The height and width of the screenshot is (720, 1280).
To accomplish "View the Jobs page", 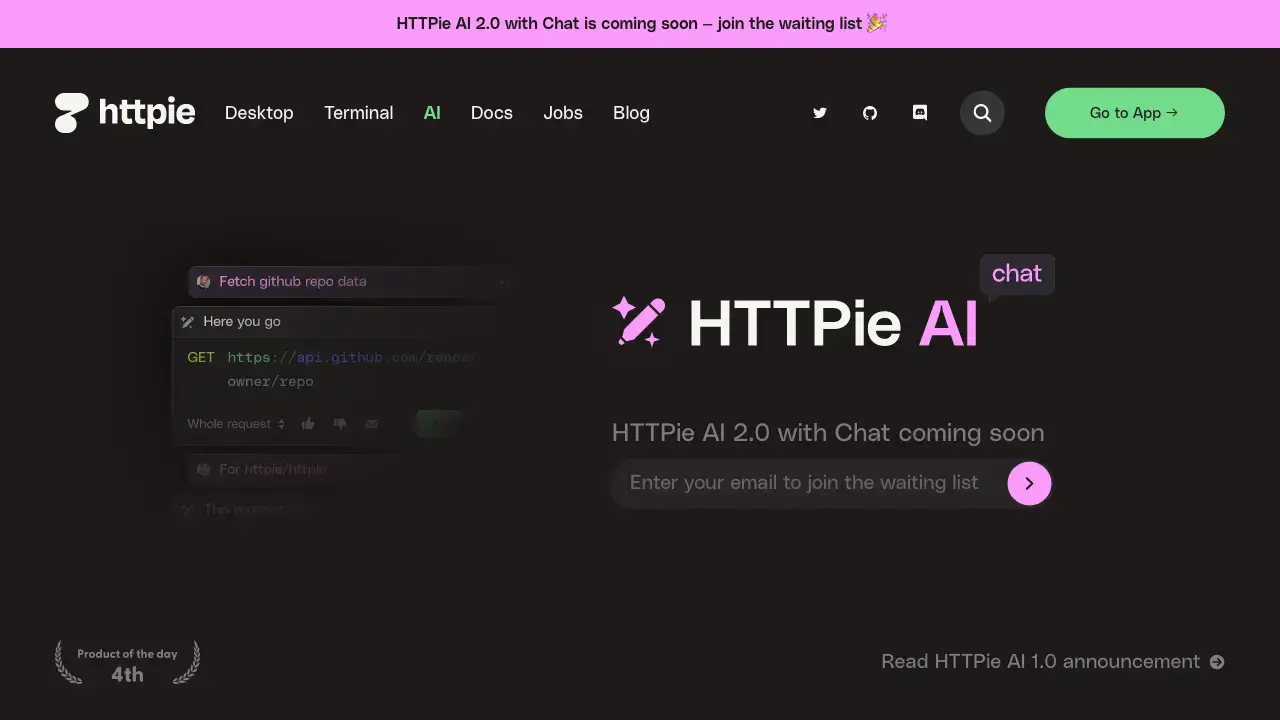I will pyautogui.click(x=563, y=113).
